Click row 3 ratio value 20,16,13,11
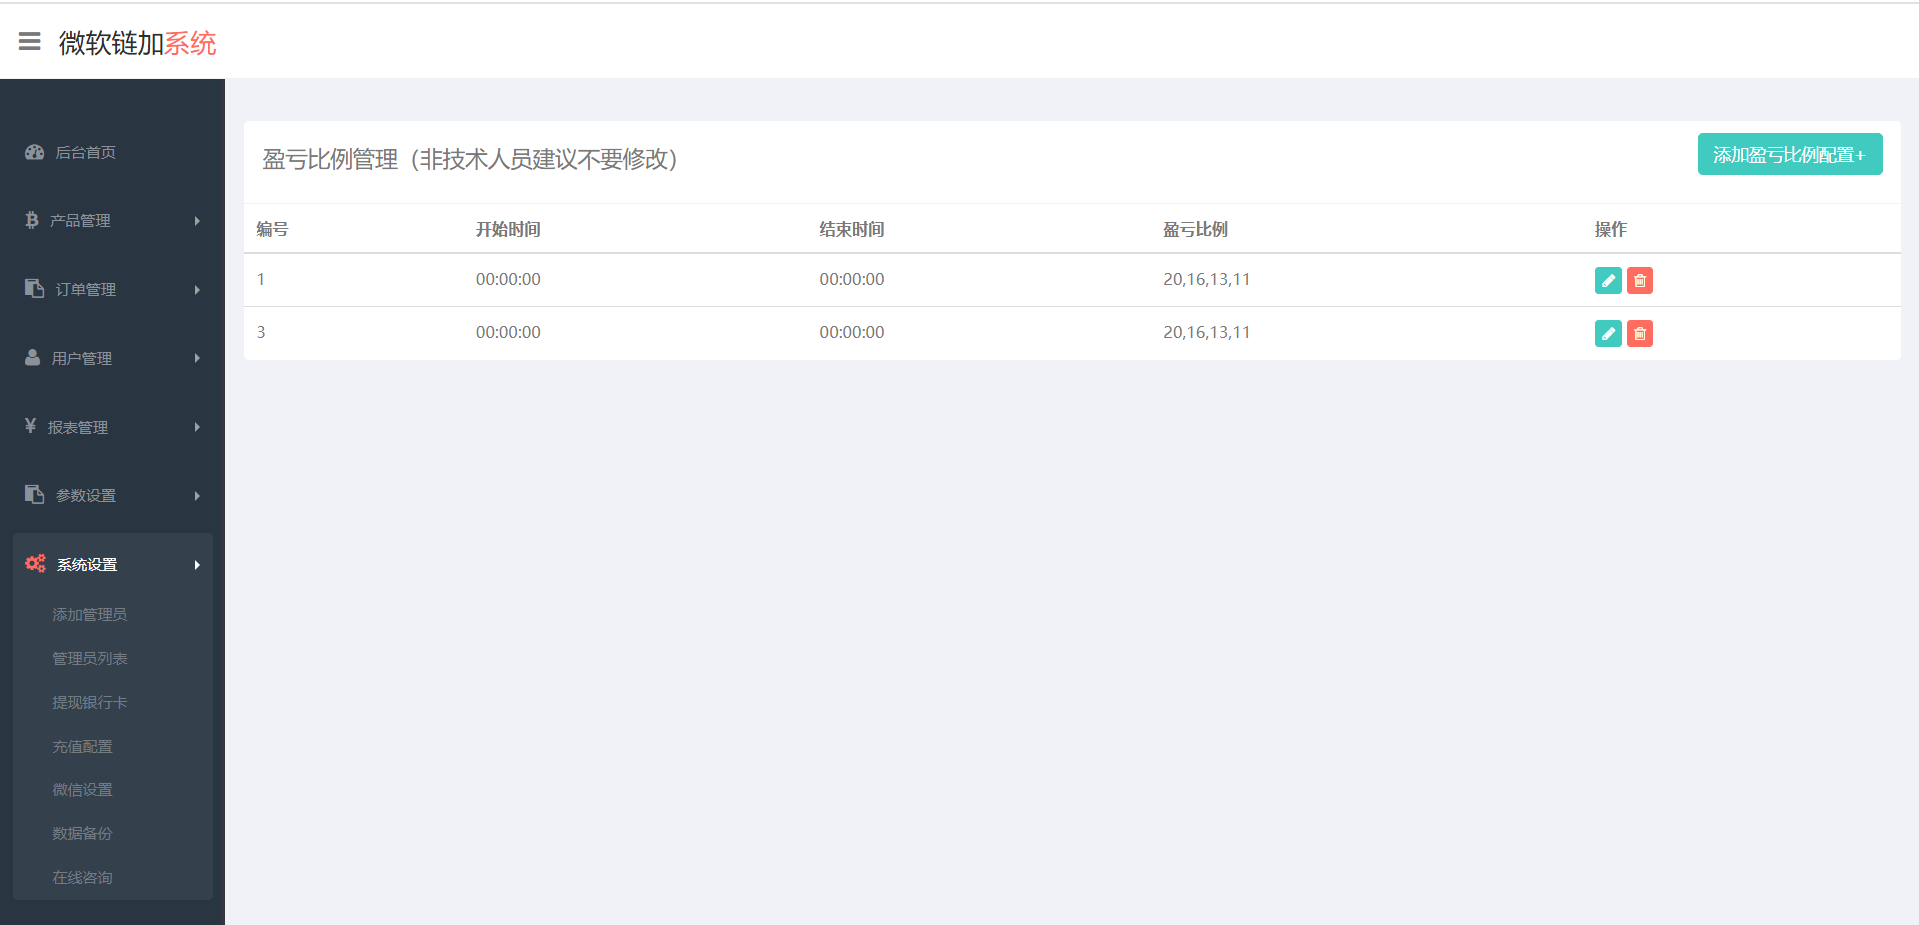 [x=1207, y=332]
